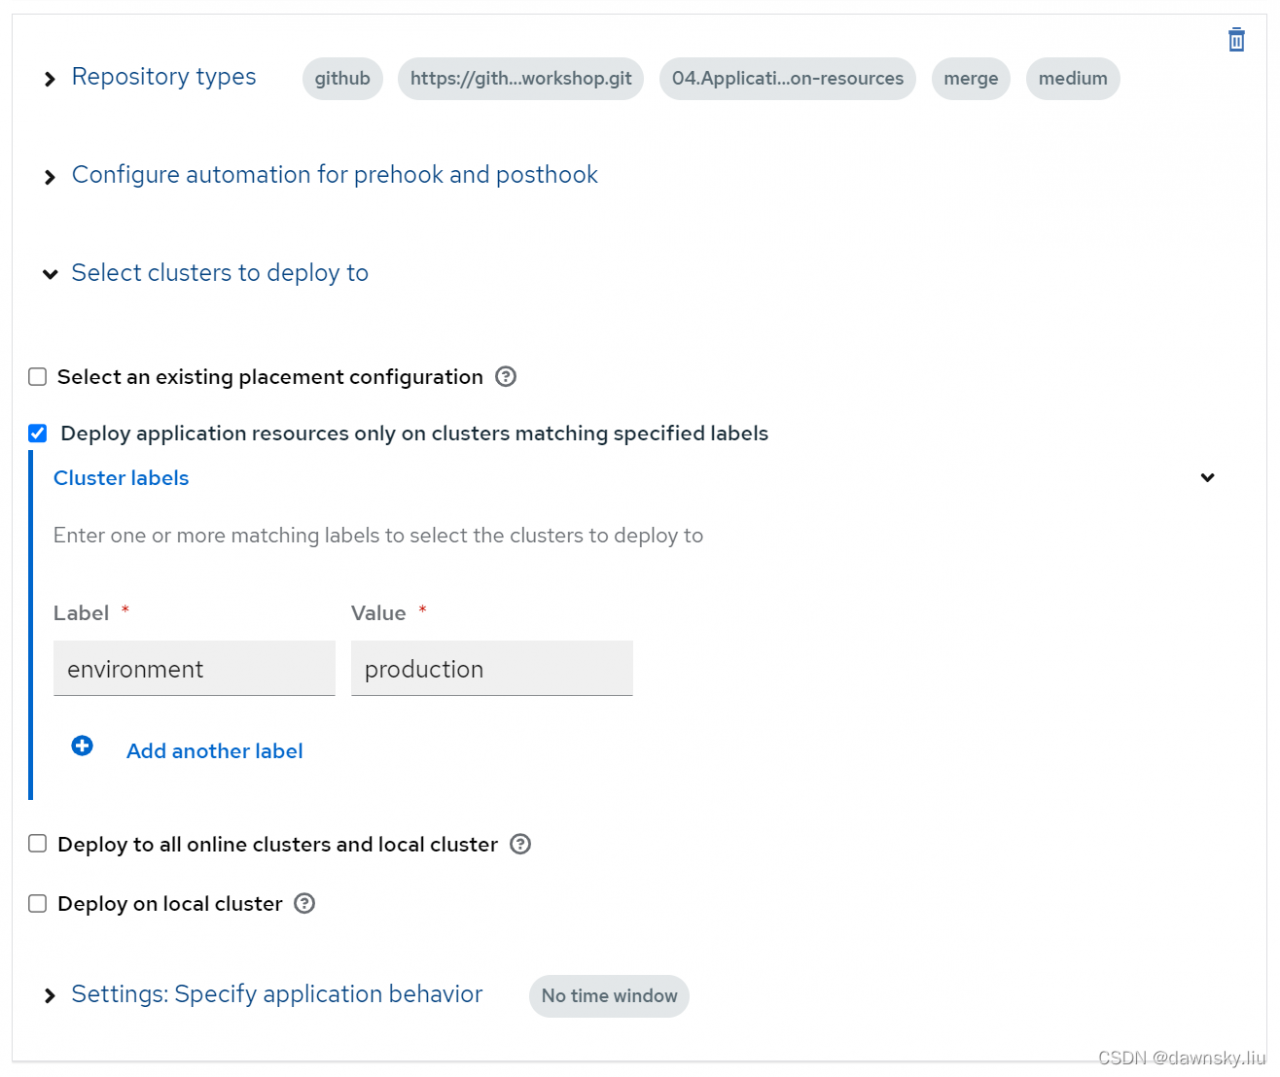
Task: Enable Select an existing placement configuration checkbox
Action: pyautogui.click(x=38, y=377)
